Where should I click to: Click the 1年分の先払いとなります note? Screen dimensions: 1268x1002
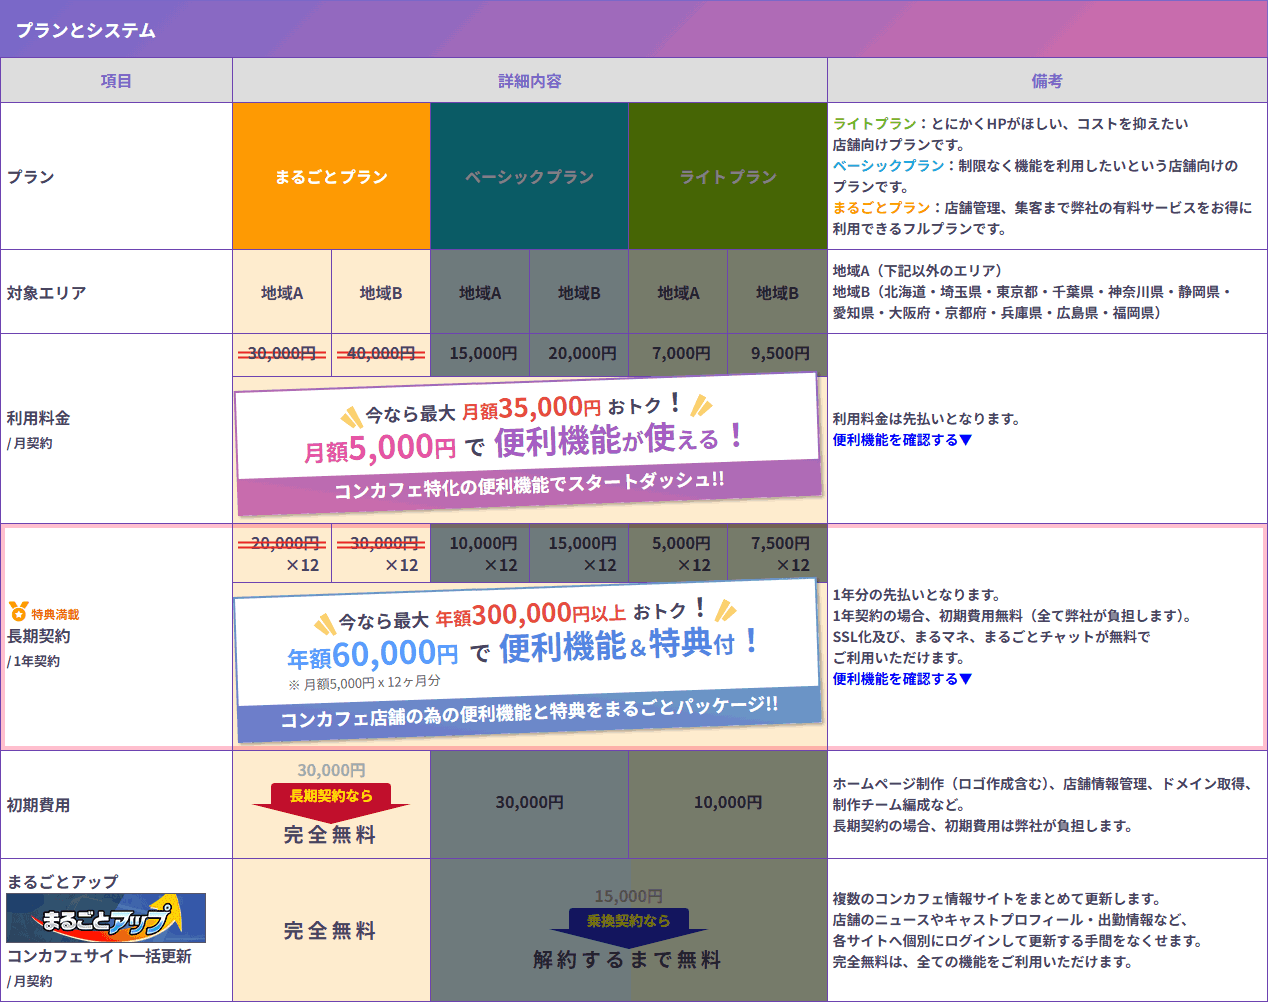pyautogui.click(x=916, y=595)
